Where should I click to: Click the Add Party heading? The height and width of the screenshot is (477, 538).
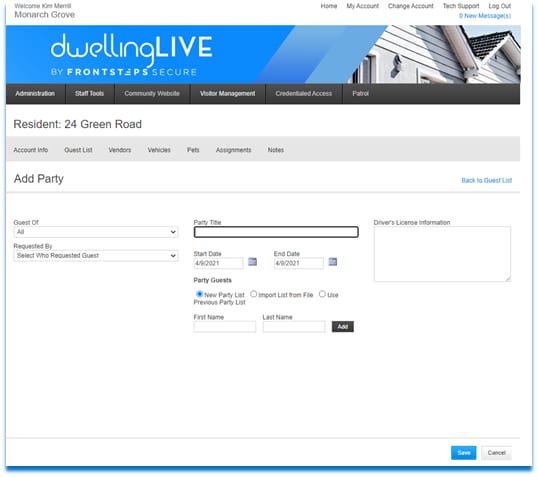coord(39,179)
